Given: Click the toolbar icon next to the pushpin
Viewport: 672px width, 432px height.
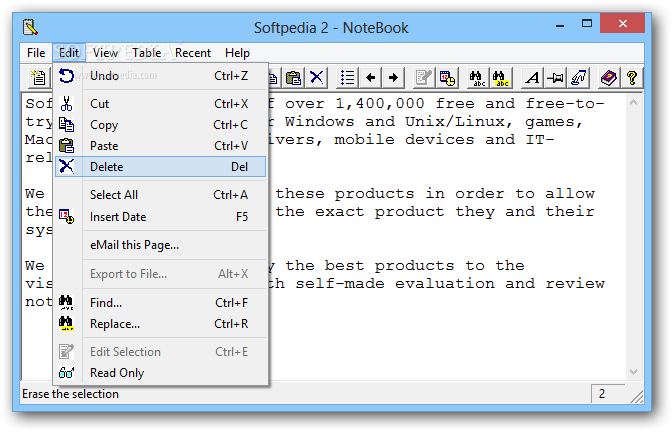Looking at the screenshot, I should 578,78.
